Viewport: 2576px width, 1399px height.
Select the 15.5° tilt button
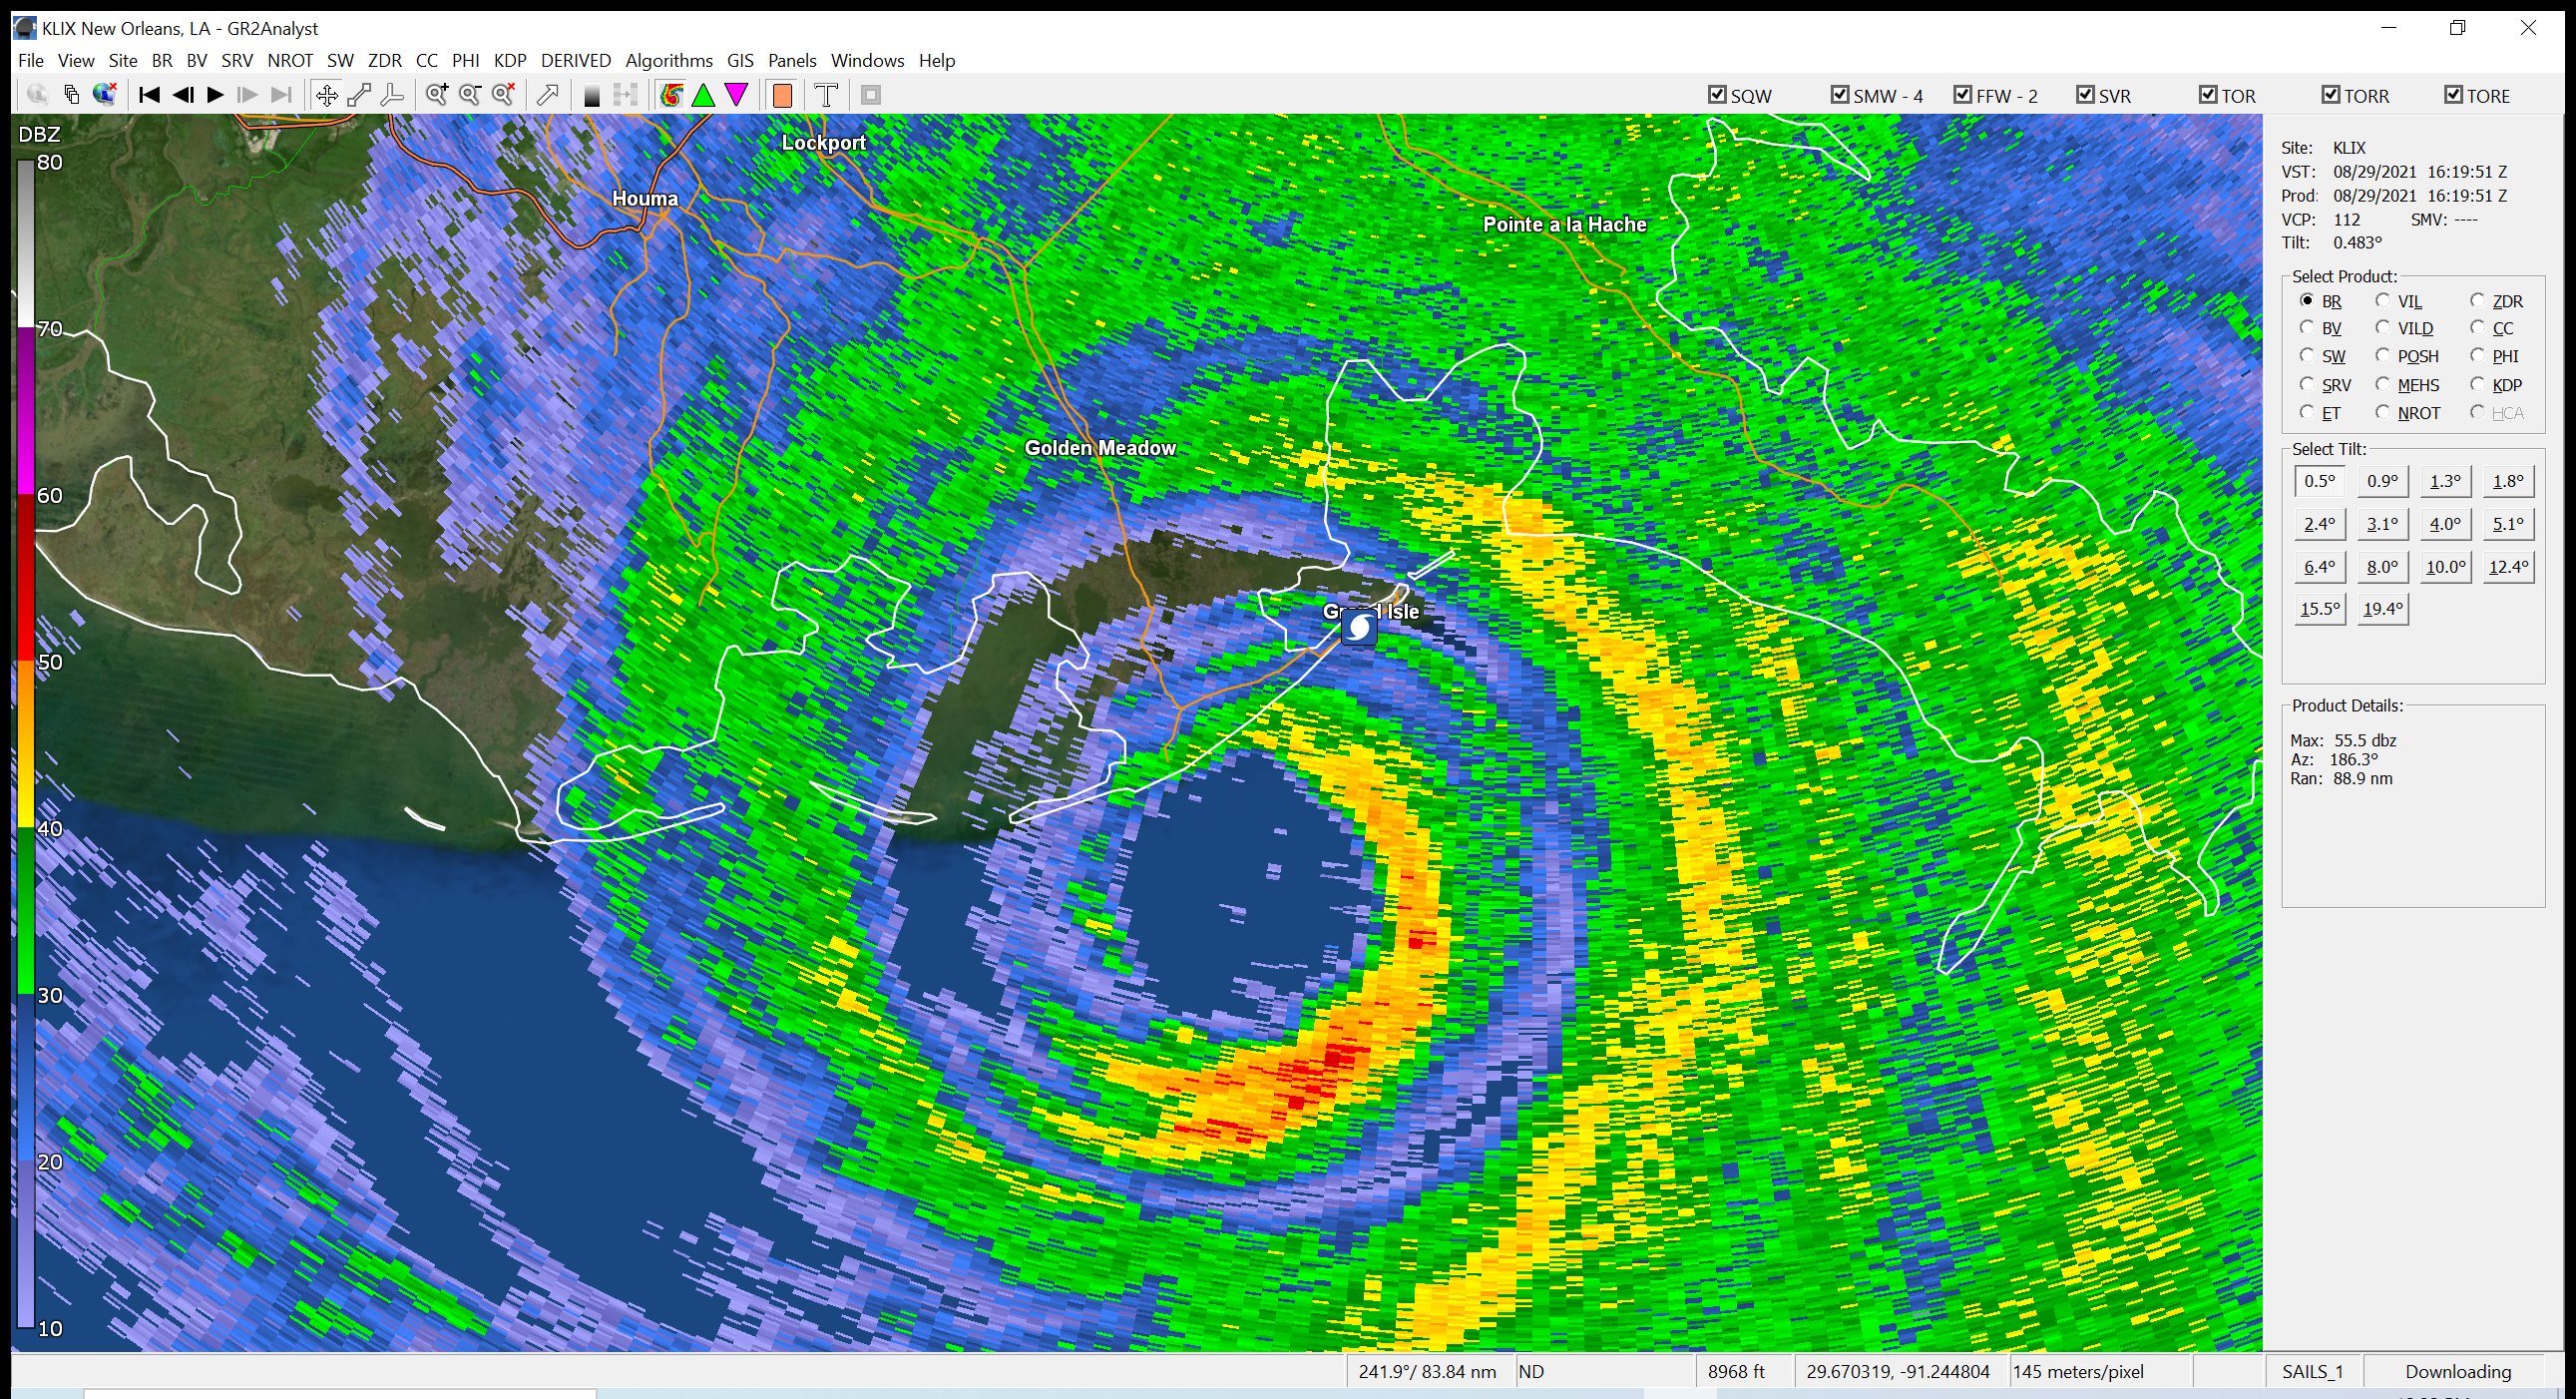[x=2319, y=609]
